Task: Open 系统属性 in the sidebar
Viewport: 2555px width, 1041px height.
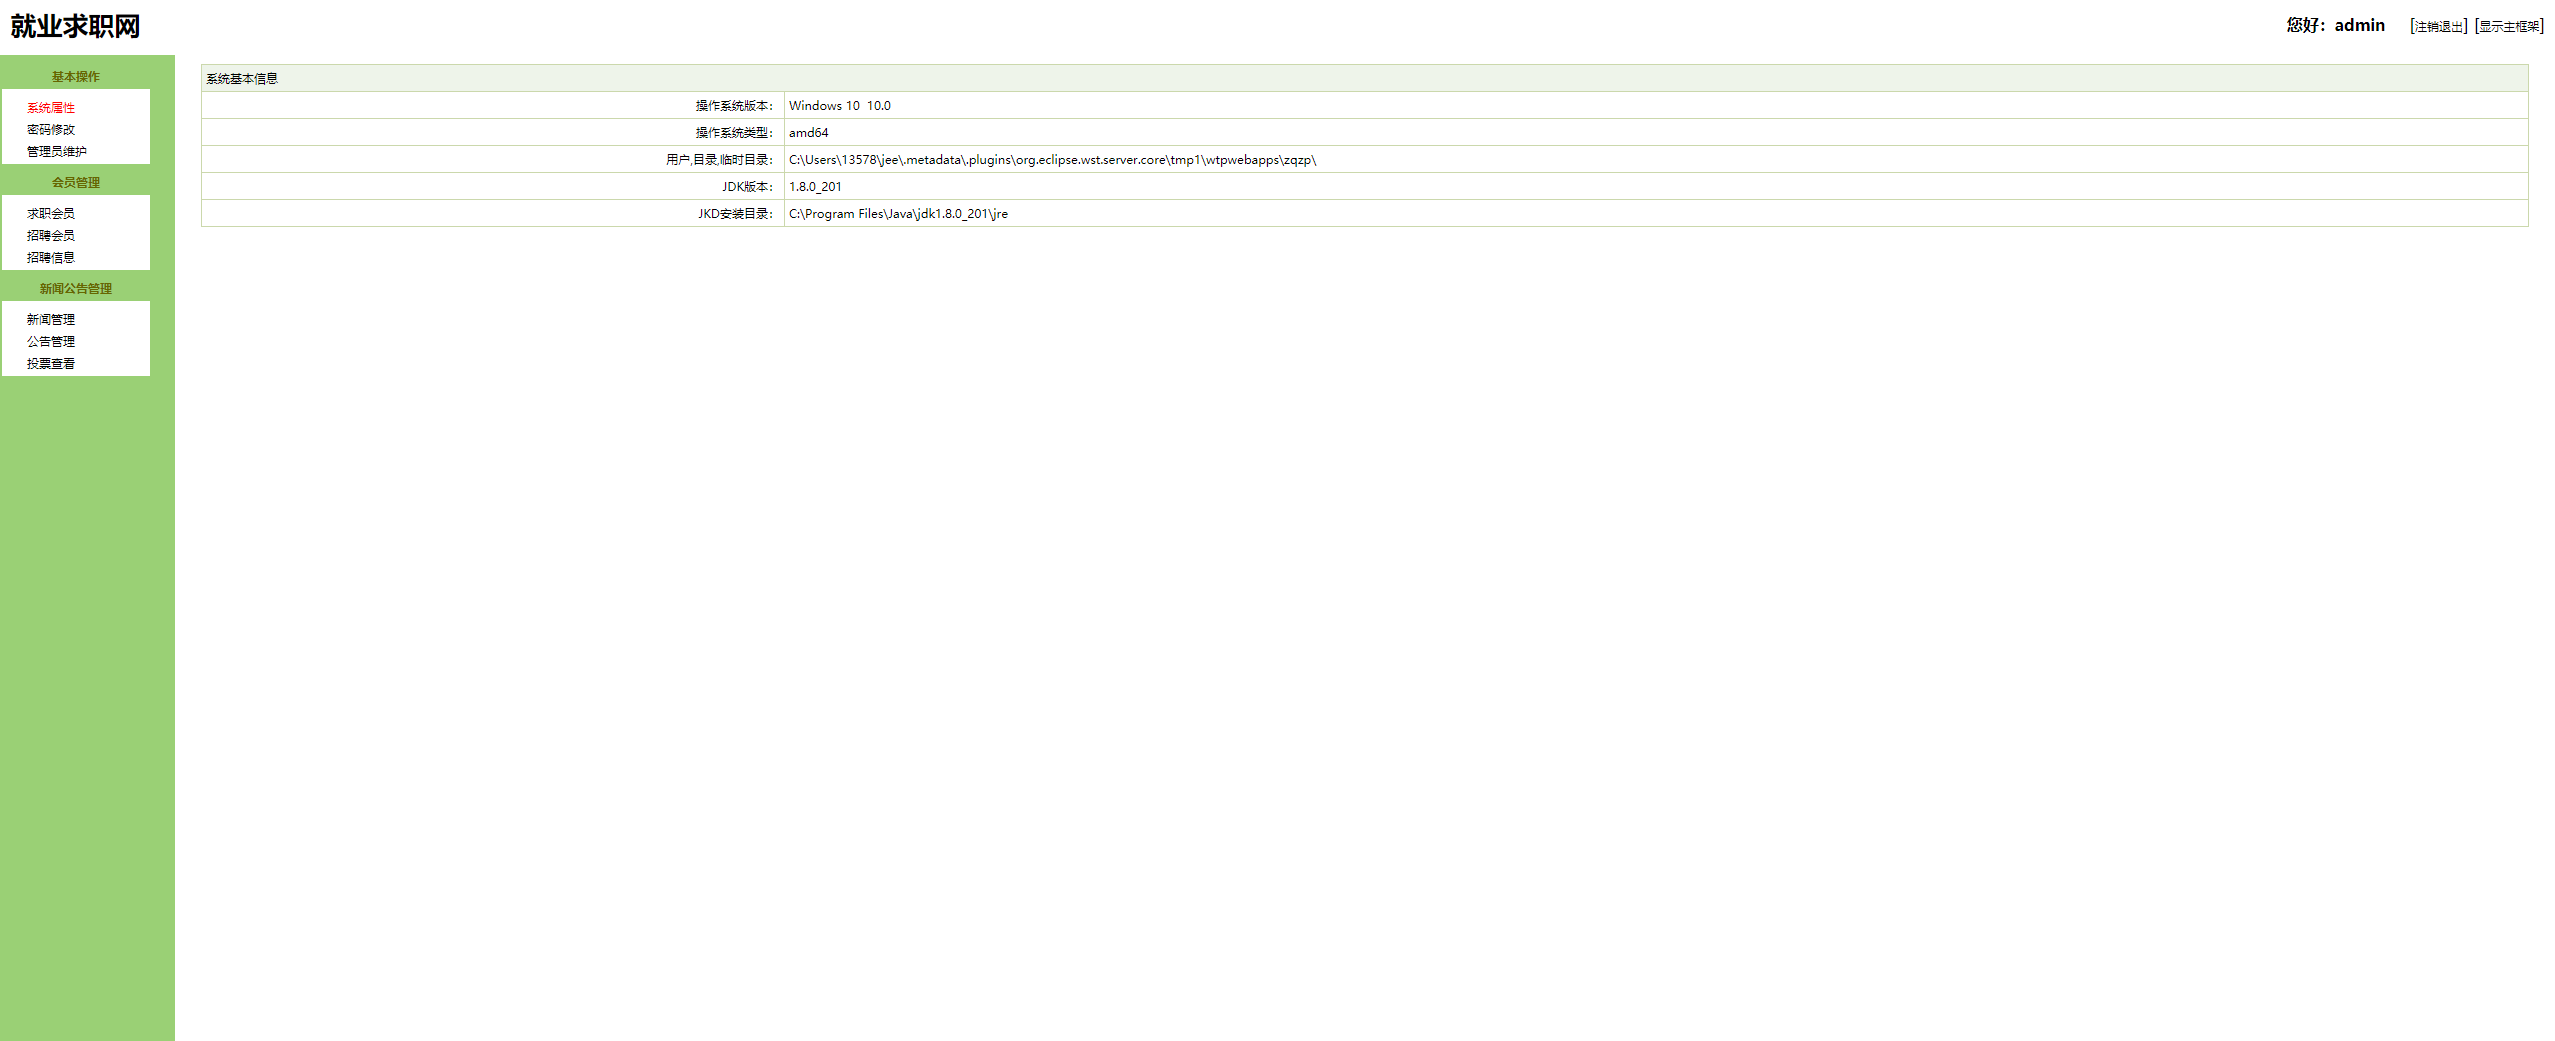Action: 51,108
